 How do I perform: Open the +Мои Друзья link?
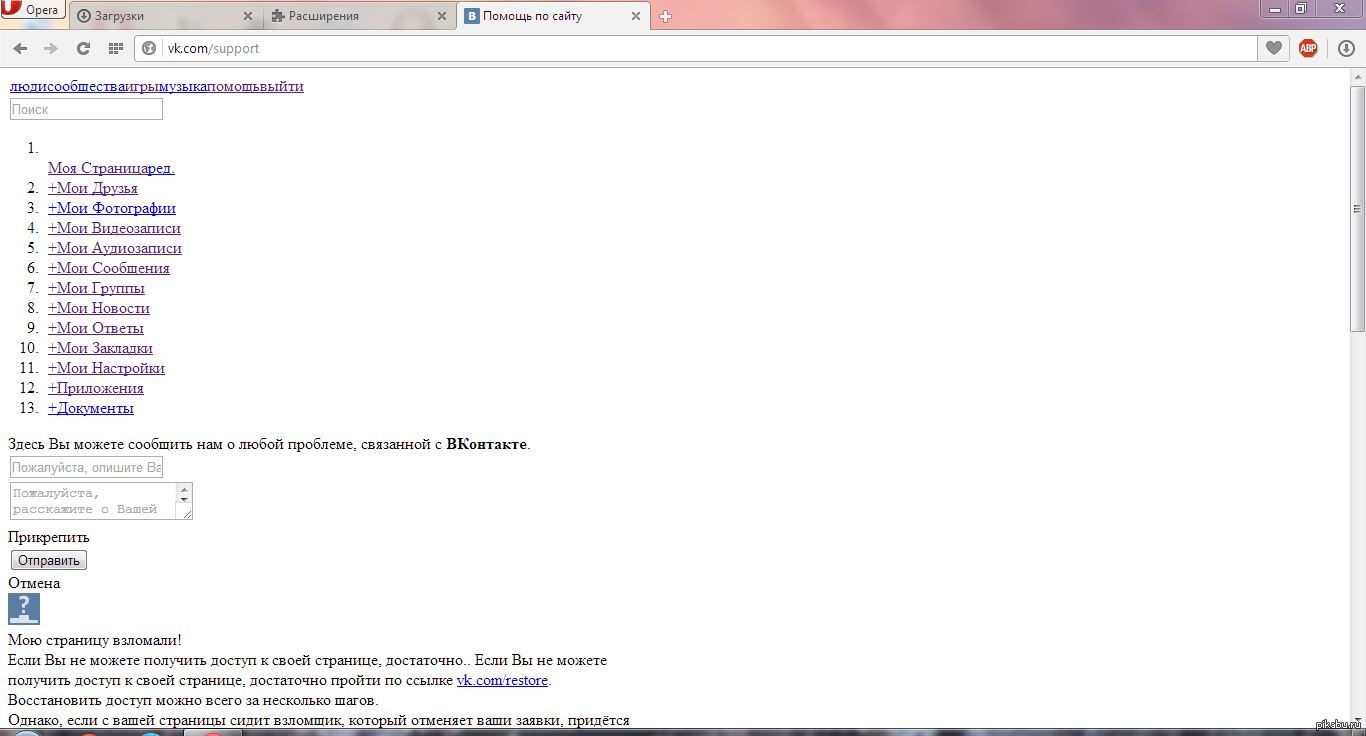click(93, 188)
